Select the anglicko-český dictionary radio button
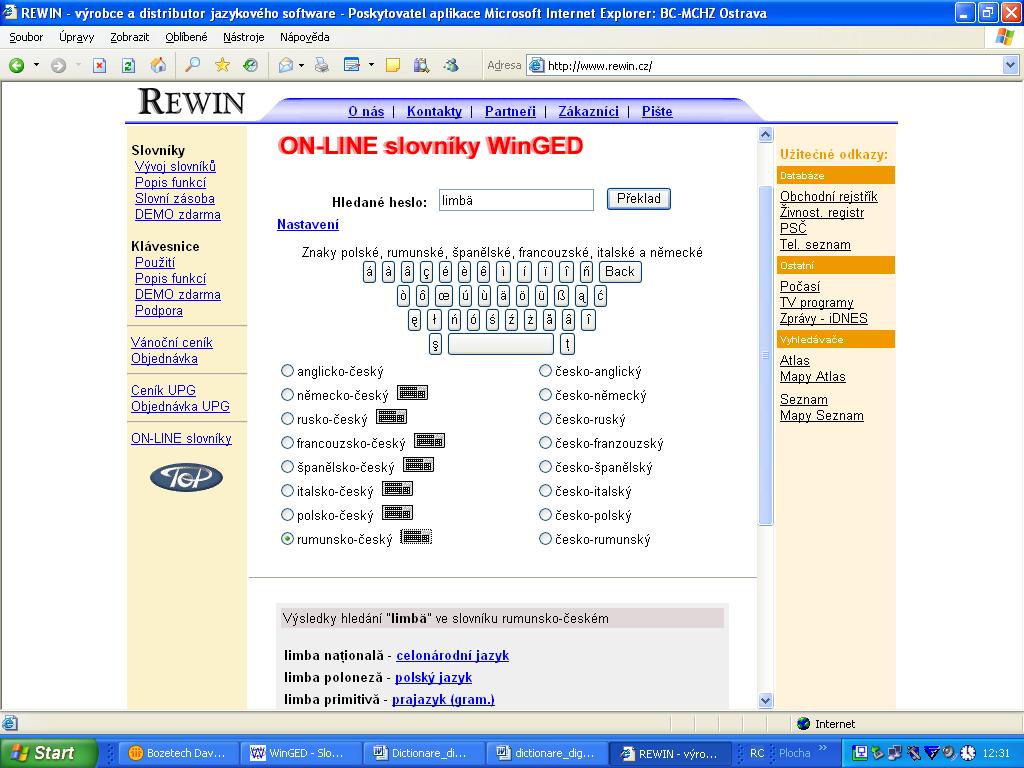The width and height of the screenshot is (1024, 768). [287, 371]
